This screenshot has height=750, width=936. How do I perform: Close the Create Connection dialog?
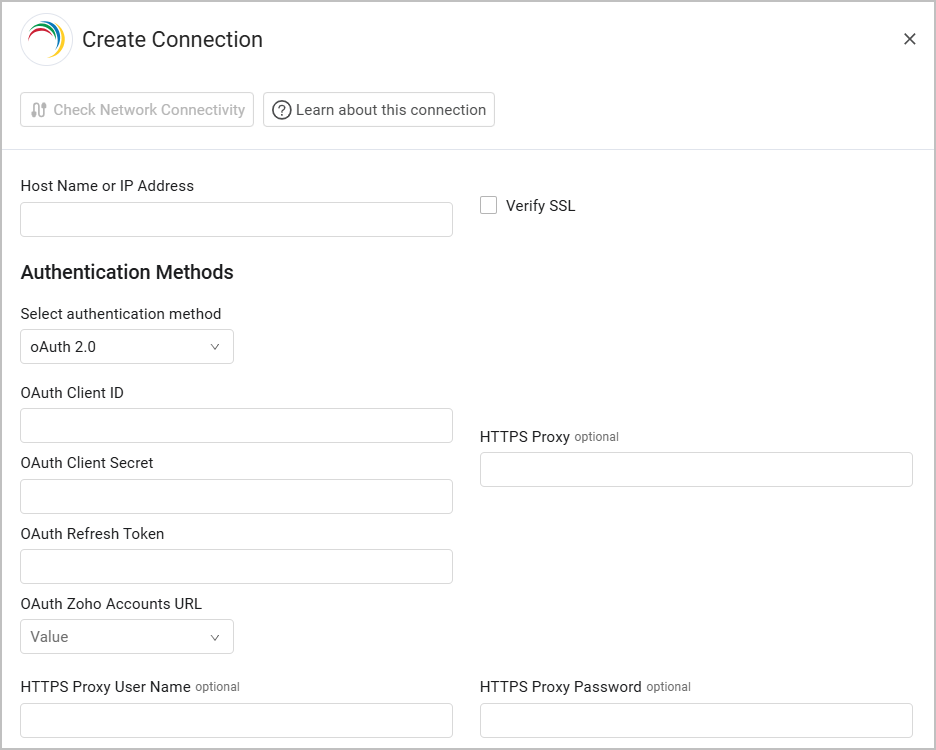(x=909, y=39)
